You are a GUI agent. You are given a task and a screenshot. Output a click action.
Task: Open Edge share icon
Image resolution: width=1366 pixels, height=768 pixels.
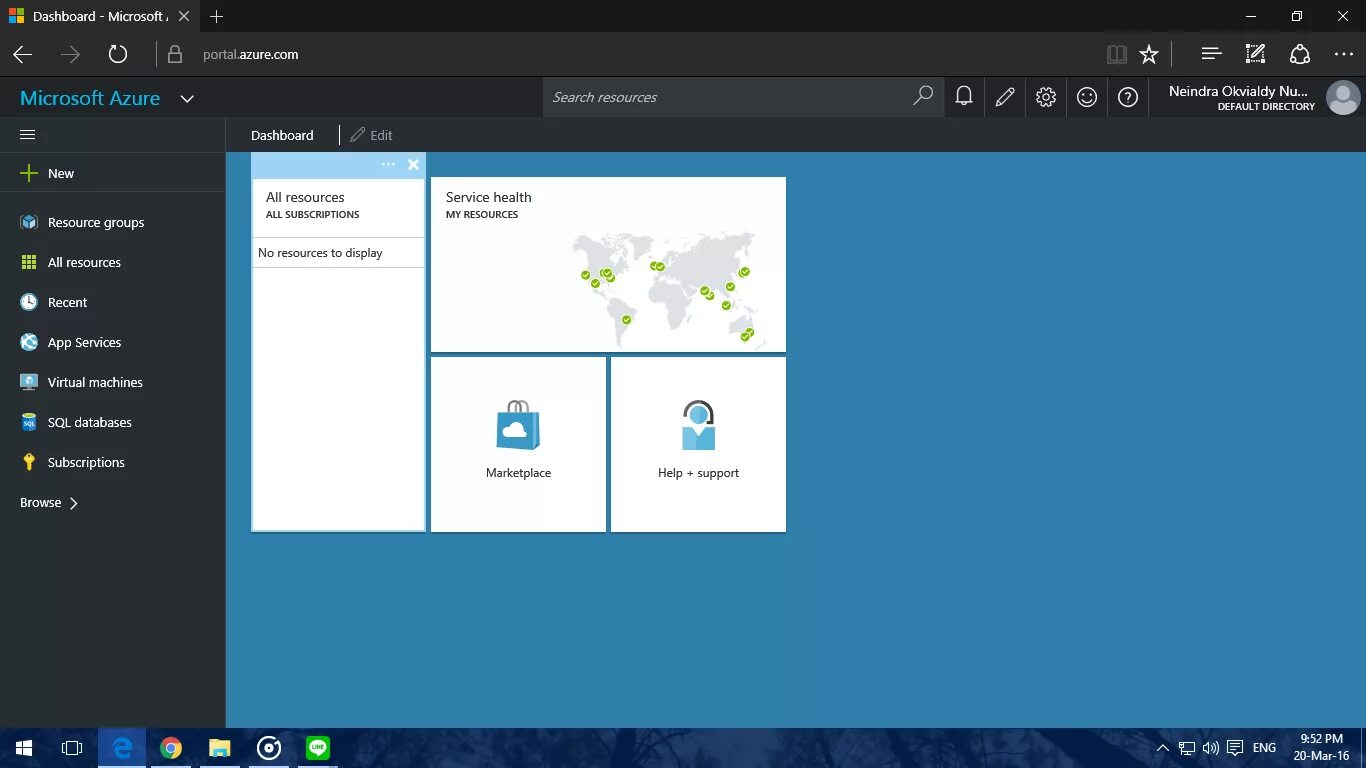pyautogui.click(x=1299, y=54)
